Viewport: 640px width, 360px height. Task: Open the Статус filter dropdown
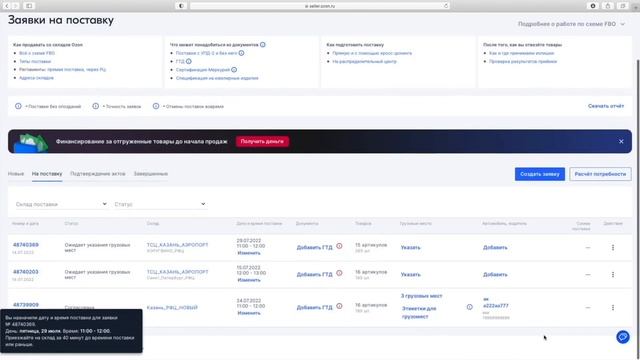(160, 204)
